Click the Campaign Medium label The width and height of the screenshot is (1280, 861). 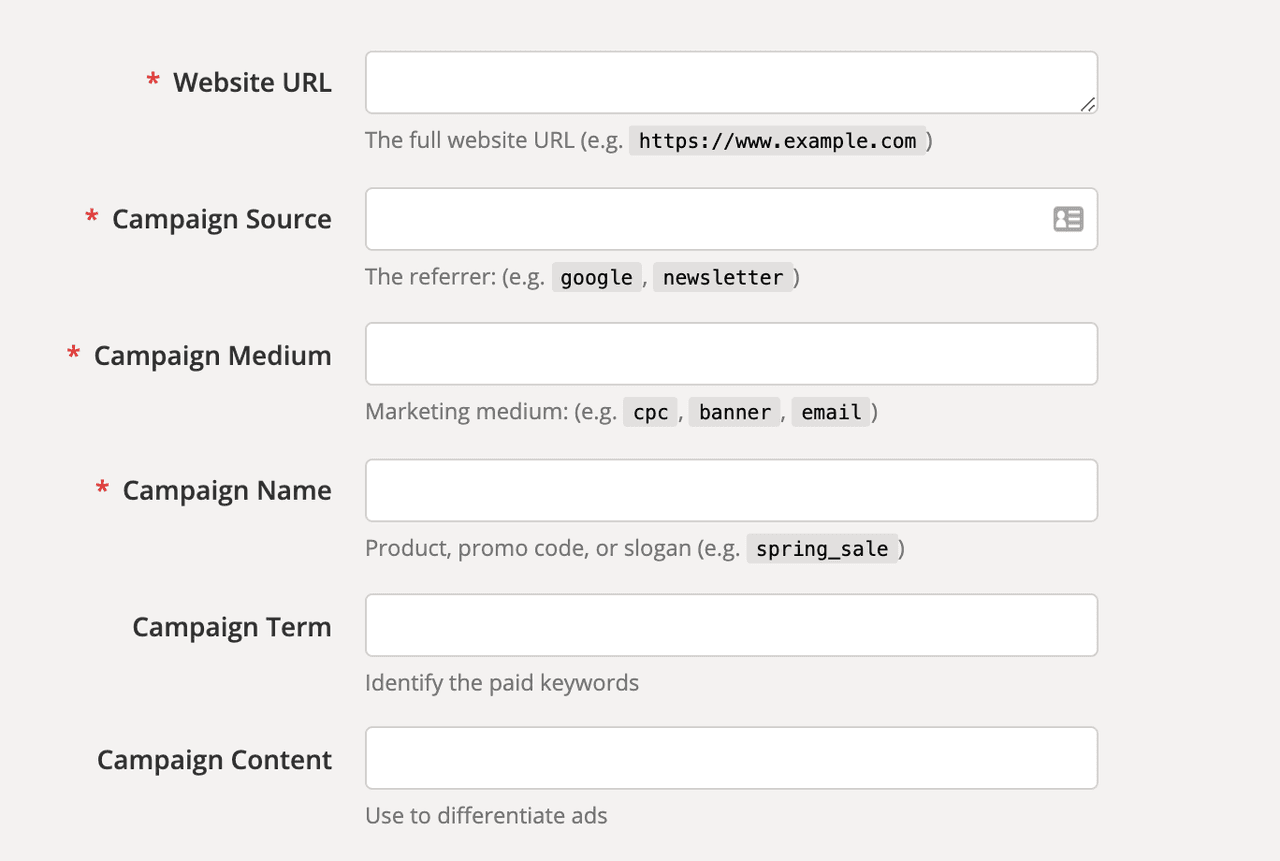click(x=212, y=355)
